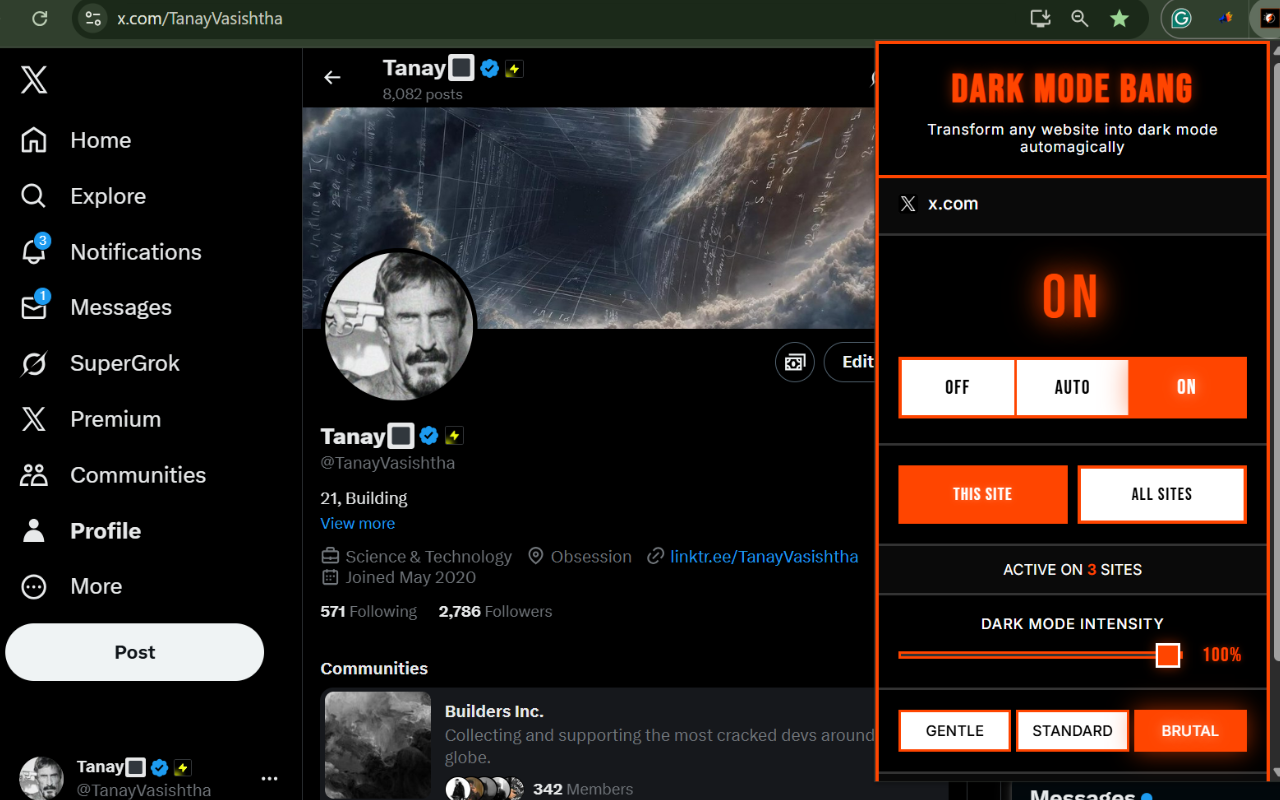
Task: Click the back arrow on profile header
Action: (333, 77)
